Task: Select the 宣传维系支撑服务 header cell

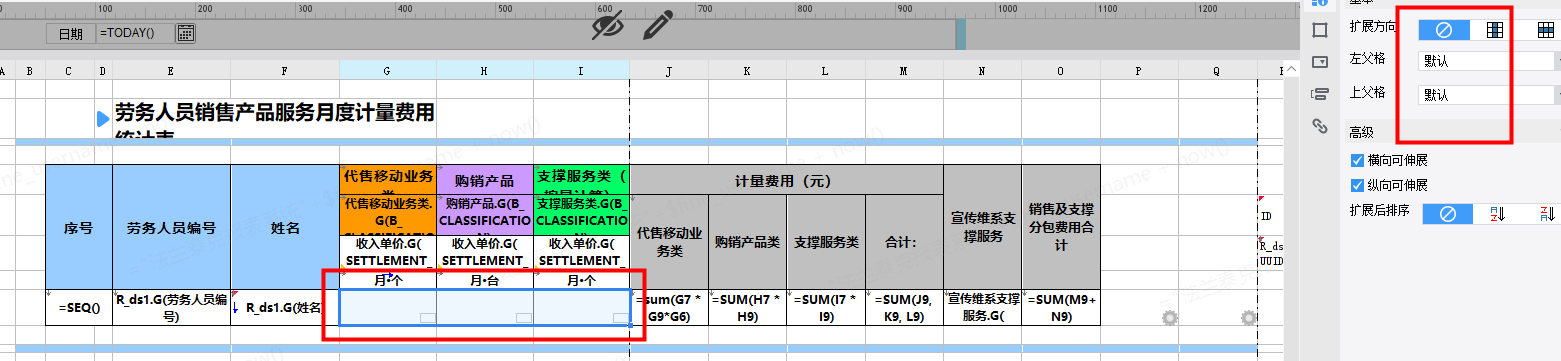Action: coord(982,228)
